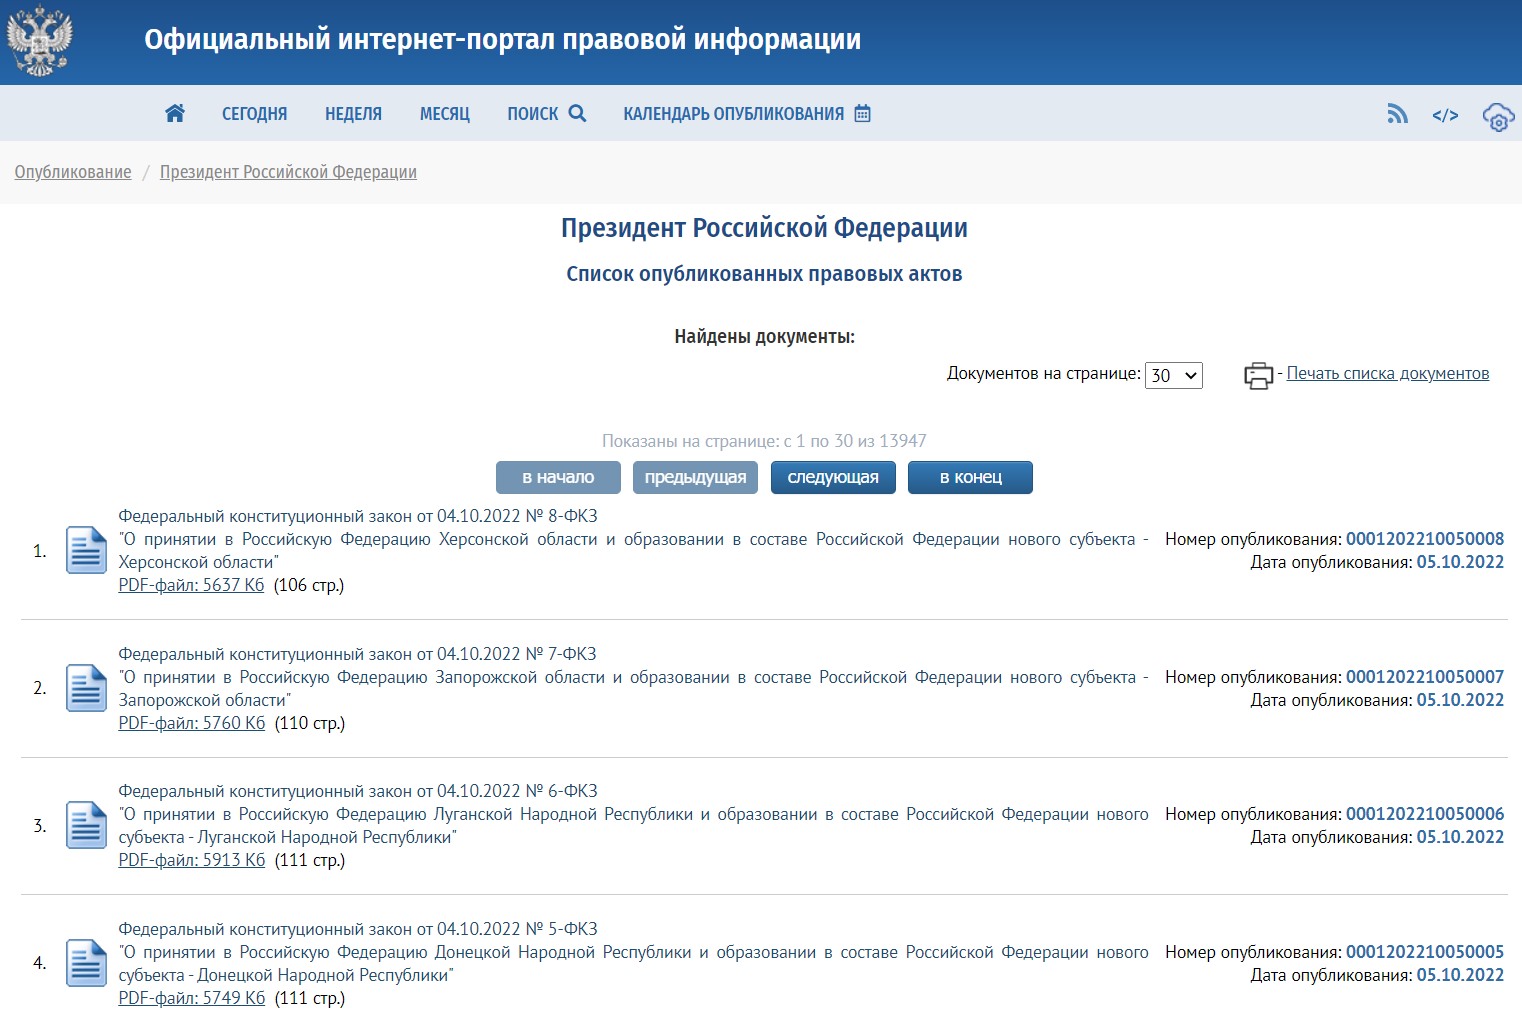This screenshot has height=1016, width=1522.
Task: Open document icon for law № 8-ФКЗ
Action: tap(86, 550)
